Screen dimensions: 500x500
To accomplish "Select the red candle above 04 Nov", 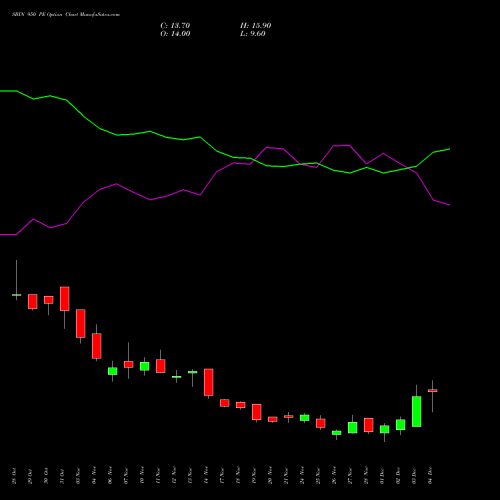I will pos(97,346).
